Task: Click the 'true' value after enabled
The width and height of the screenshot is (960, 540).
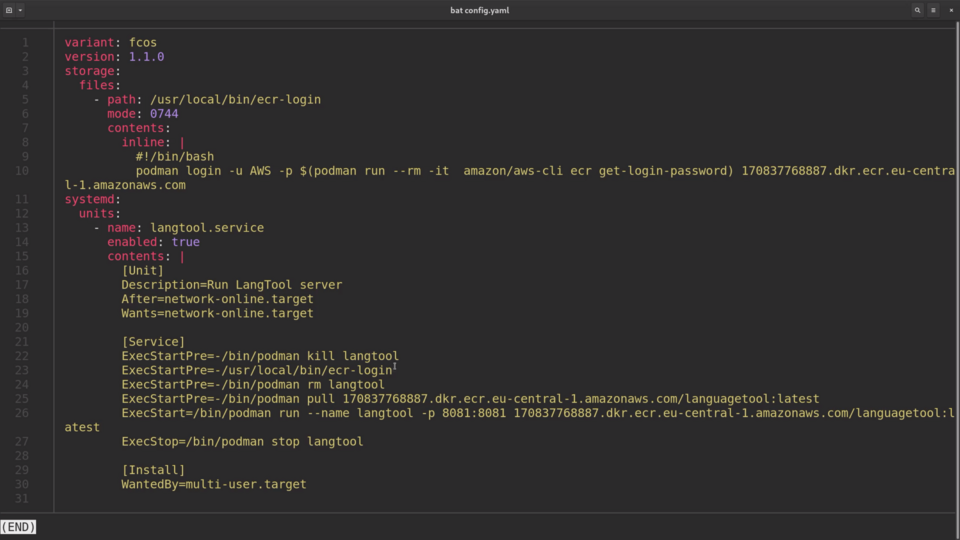Action: [x=186, y=242]
